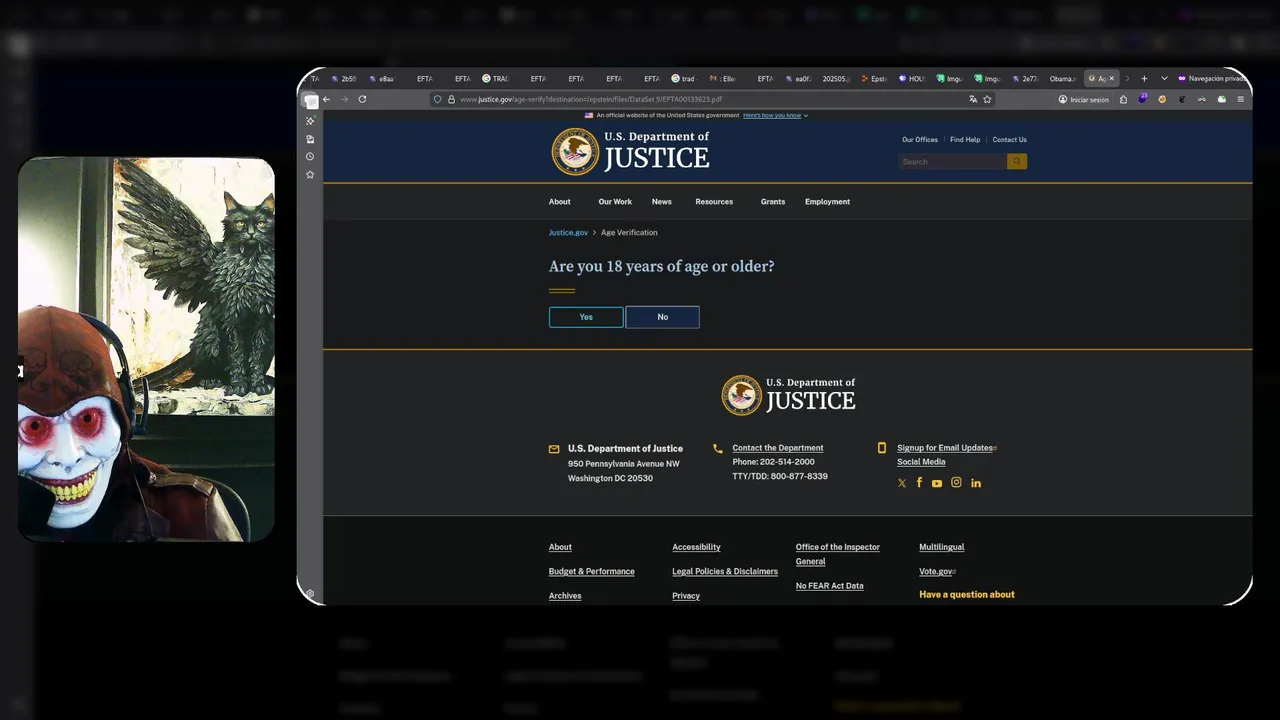This screenshot has width=1280, height=720.
Task: Switch to the 2b59 tab
Action: pyautogui.click(x=344, y=78)
